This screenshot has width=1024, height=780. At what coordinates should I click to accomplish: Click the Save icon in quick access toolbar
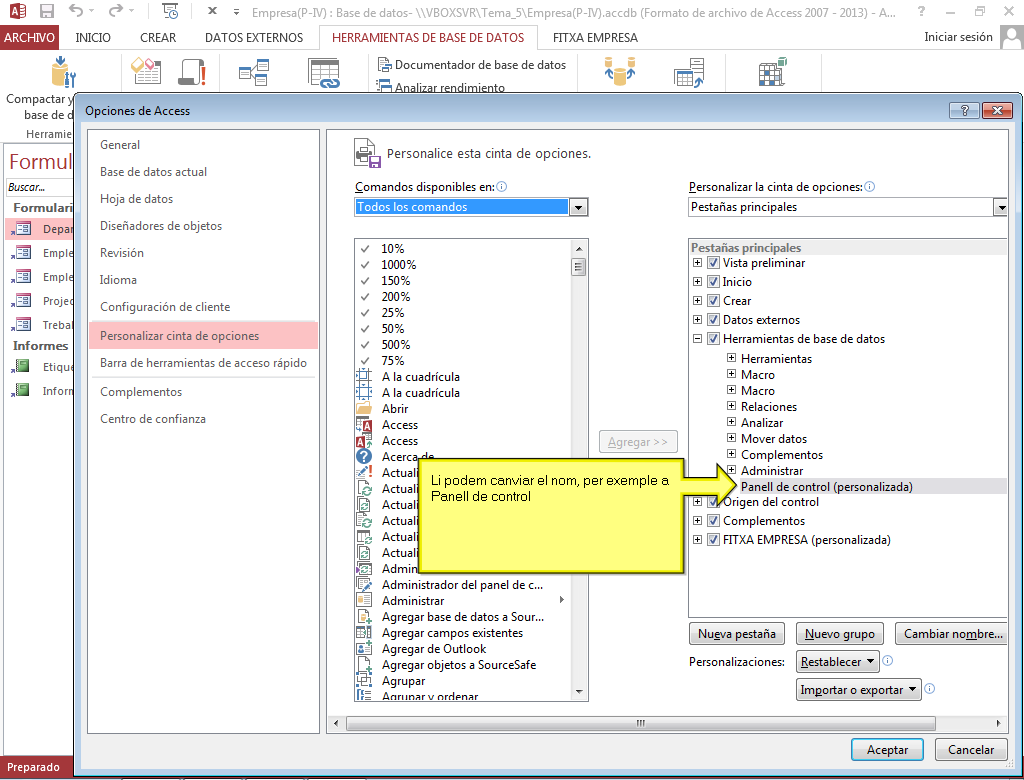46,11
